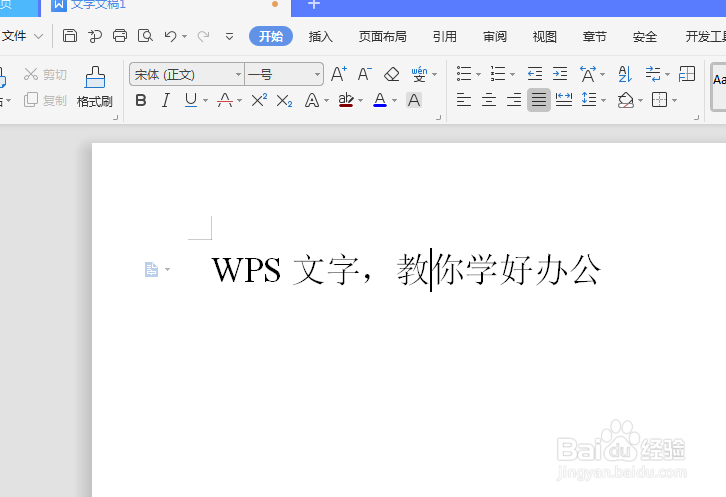Screen dimensions: 726x497
Task: Click the borders icon
Action: pos(659,100)
